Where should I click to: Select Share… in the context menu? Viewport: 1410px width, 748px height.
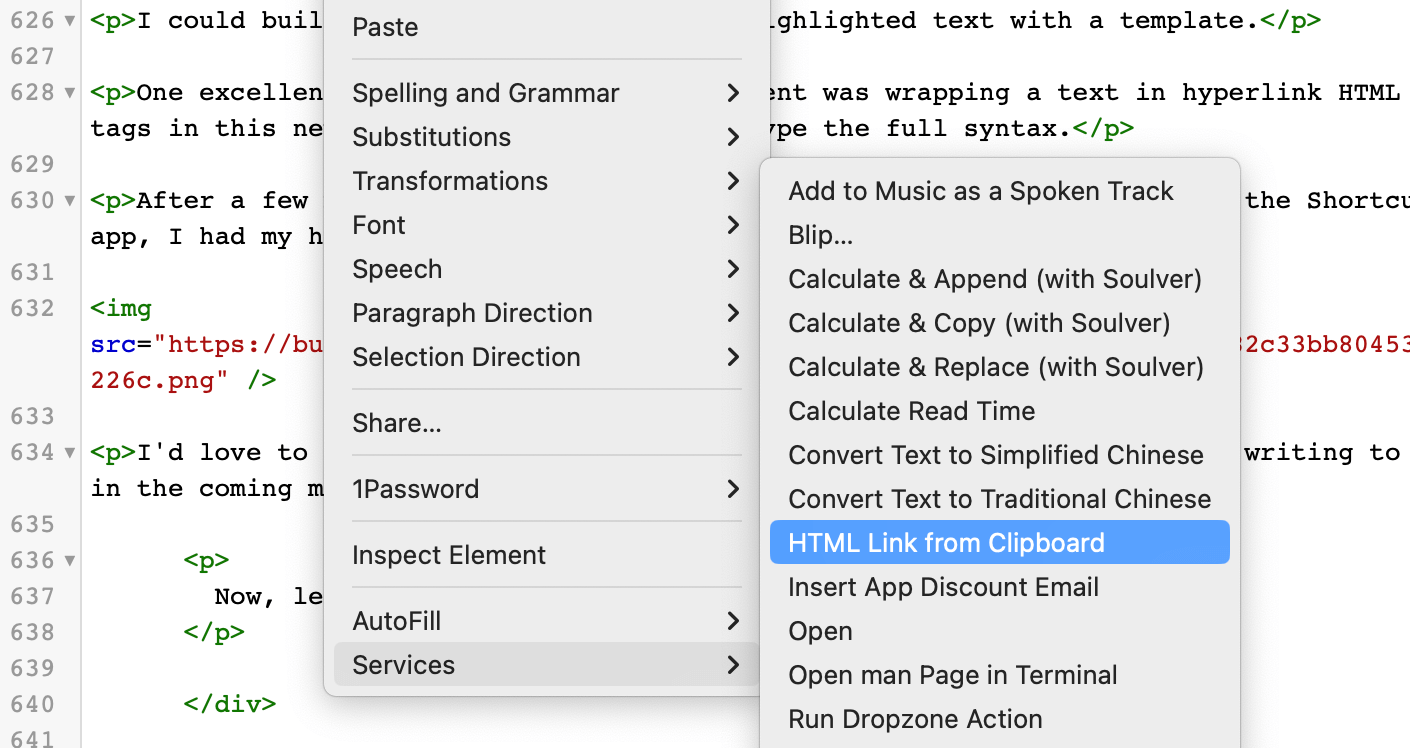tap(397, 423)
